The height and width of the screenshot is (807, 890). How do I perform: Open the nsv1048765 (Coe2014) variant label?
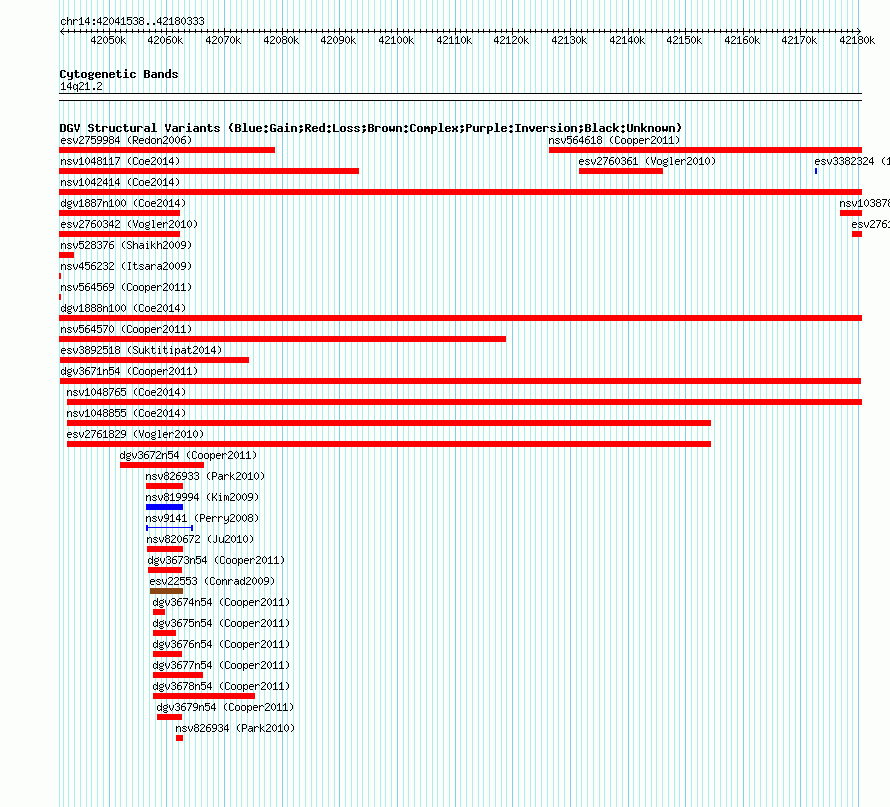[x=126, y=392]
